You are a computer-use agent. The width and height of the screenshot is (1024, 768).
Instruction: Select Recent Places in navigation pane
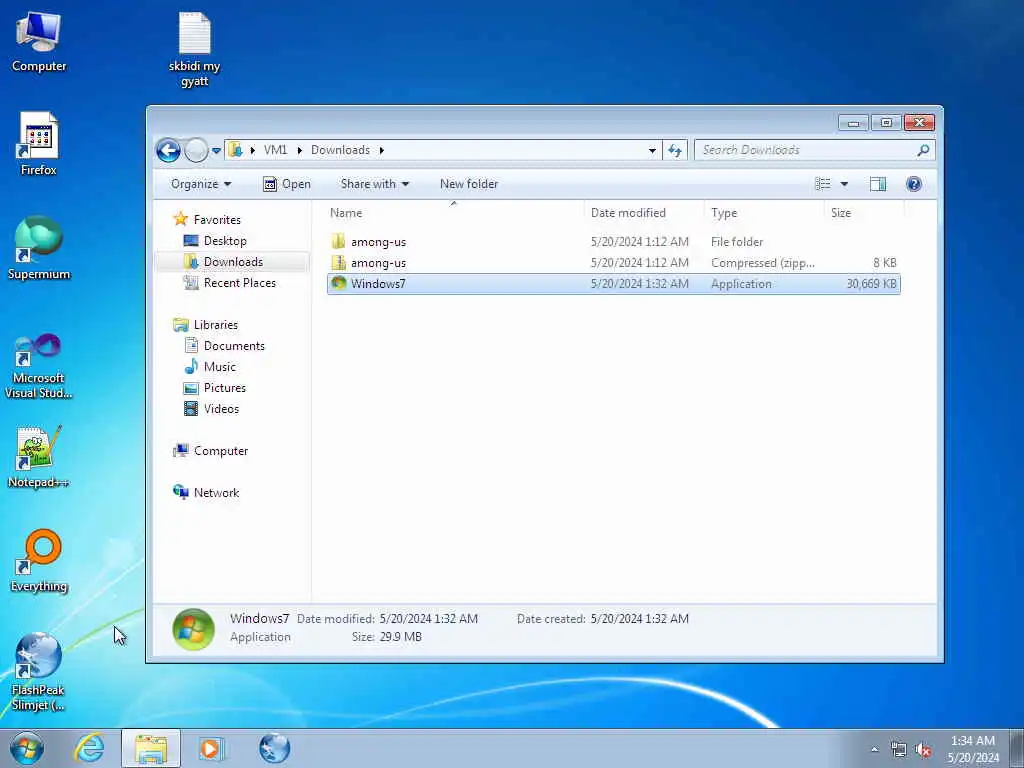pos(230,283)
